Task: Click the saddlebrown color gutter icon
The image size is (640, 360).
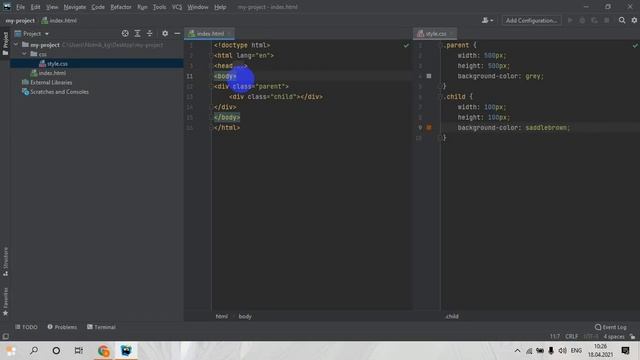Action: click(429, 127)
